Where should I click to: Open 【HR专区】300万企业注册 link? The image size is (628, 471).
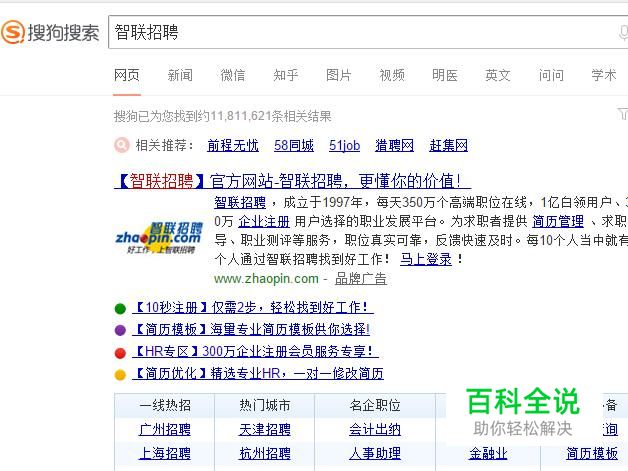255,351
